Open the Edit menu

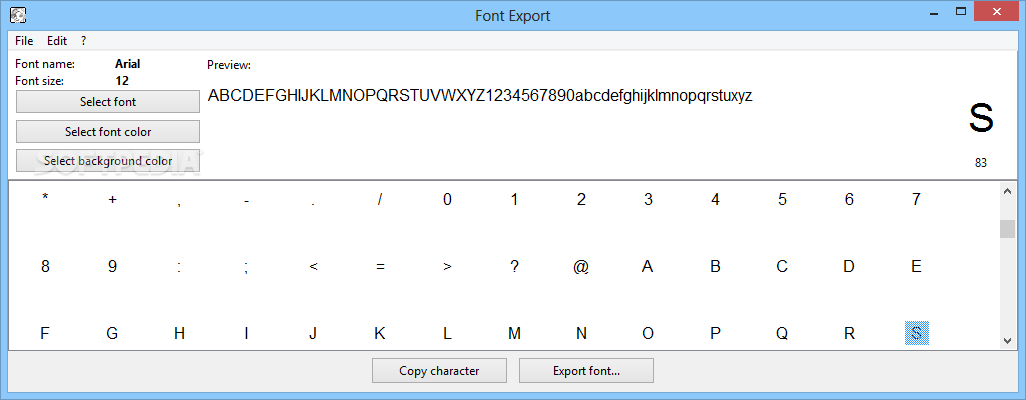click(x=57, y=41)
